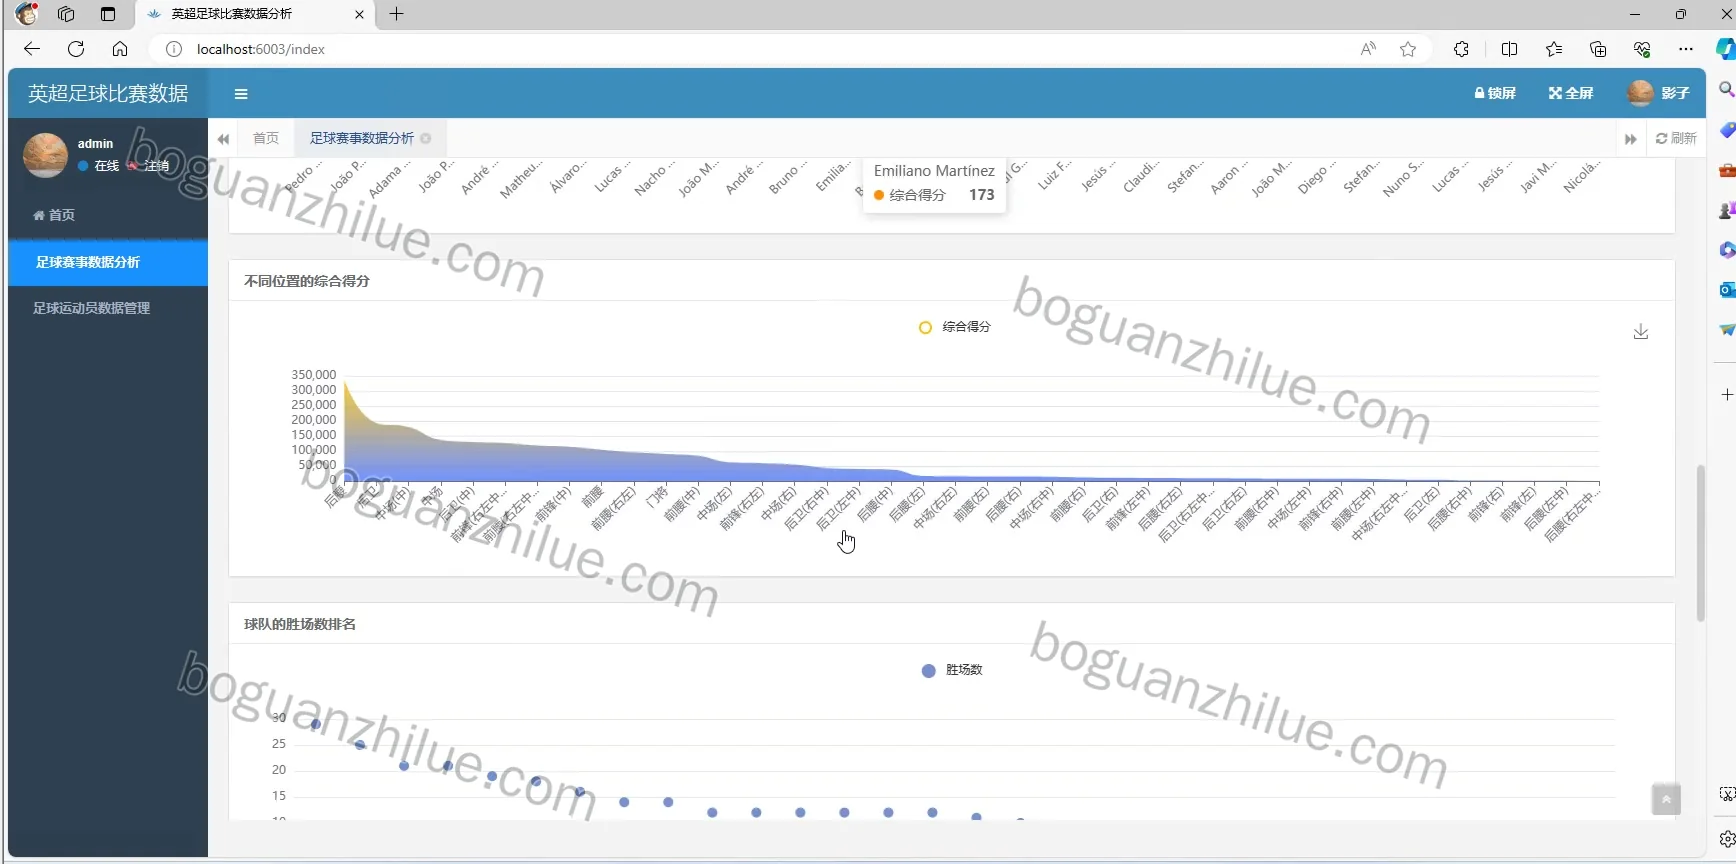Click the 刷新 refresh button

tap(1676, 138)
